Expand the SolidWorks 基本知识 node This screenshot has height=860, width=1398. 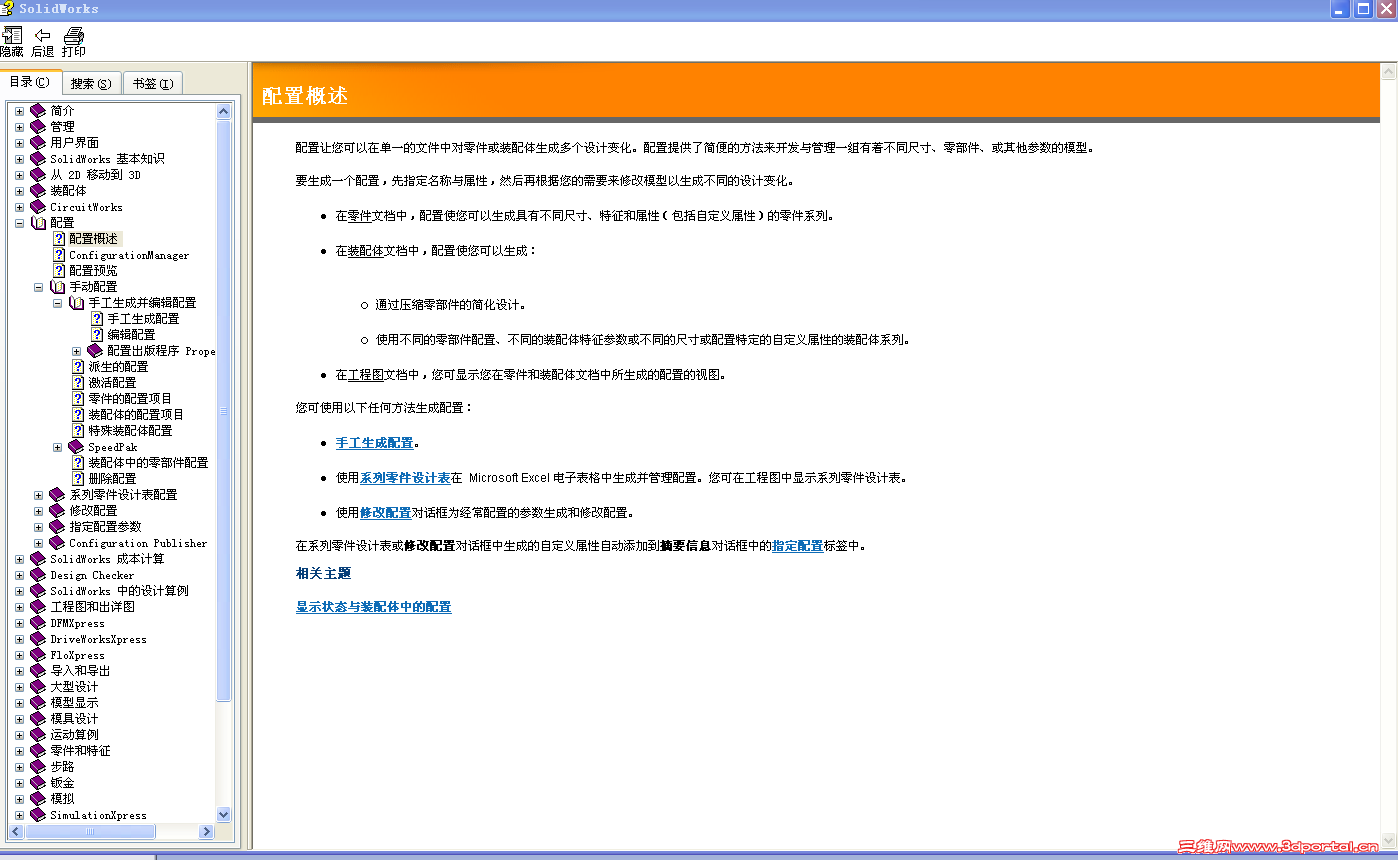click(19, 159)
